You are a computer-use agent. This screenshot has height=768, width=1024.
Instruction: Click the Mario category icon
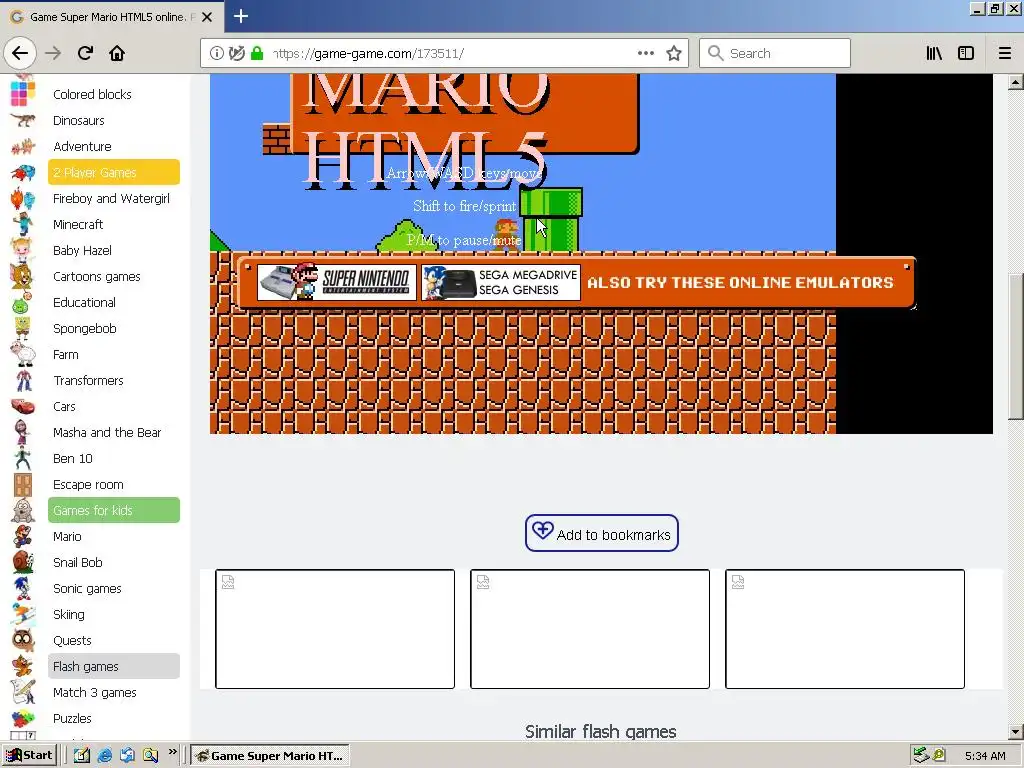[x=23, y=536]
